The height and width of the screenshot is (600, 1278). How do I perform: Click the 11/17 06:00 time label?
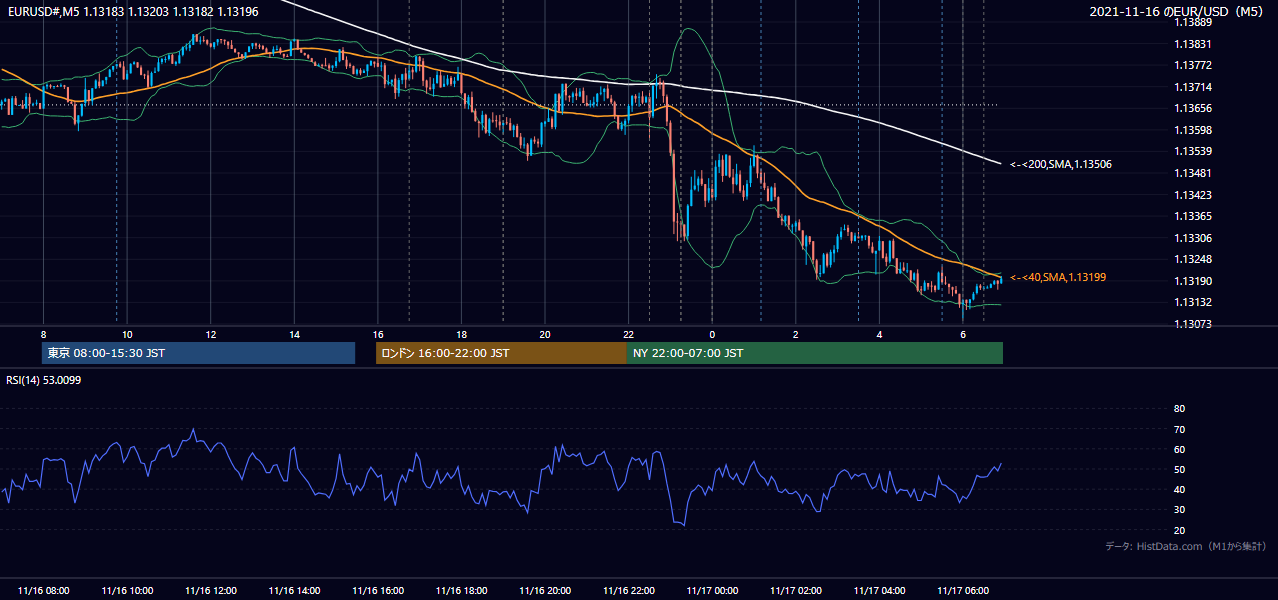click(963, 591)
